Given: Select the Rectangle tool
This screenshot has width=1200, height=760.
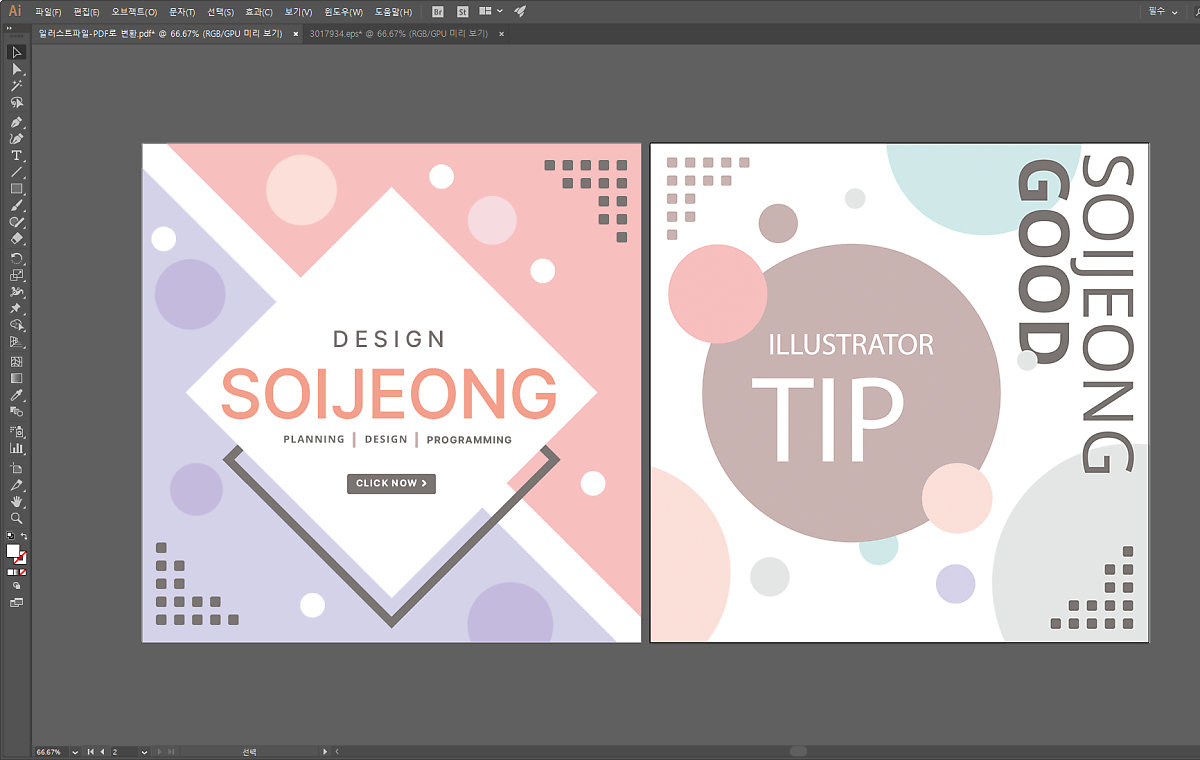Looking at the screenshot, I should [x=17, y=189].
